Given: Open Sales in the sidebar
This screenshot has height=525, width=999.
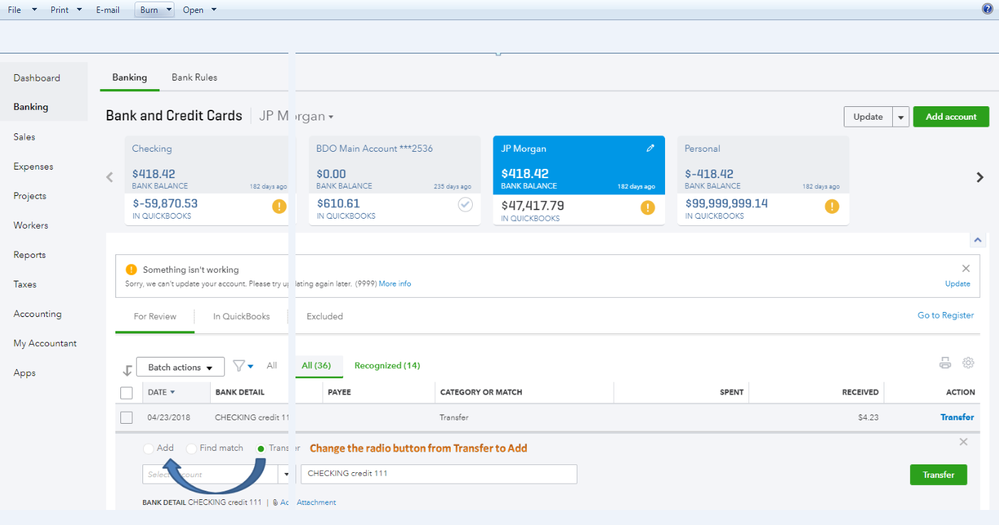Looking at the screenshot, I should click(24, 136).
